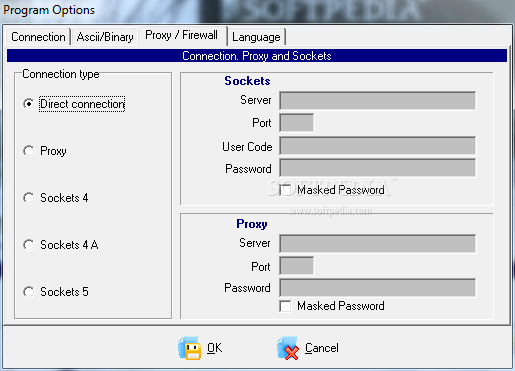Screen dimensions: 515x371
Task: Choose the Sockets 4 connection type
Action: (29, 198)
